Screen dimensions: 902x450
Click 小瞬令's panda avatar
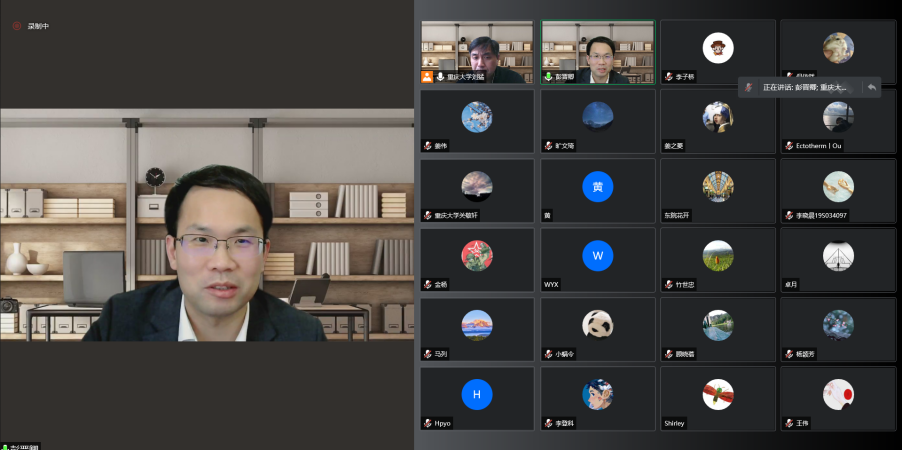click(598, 325)
